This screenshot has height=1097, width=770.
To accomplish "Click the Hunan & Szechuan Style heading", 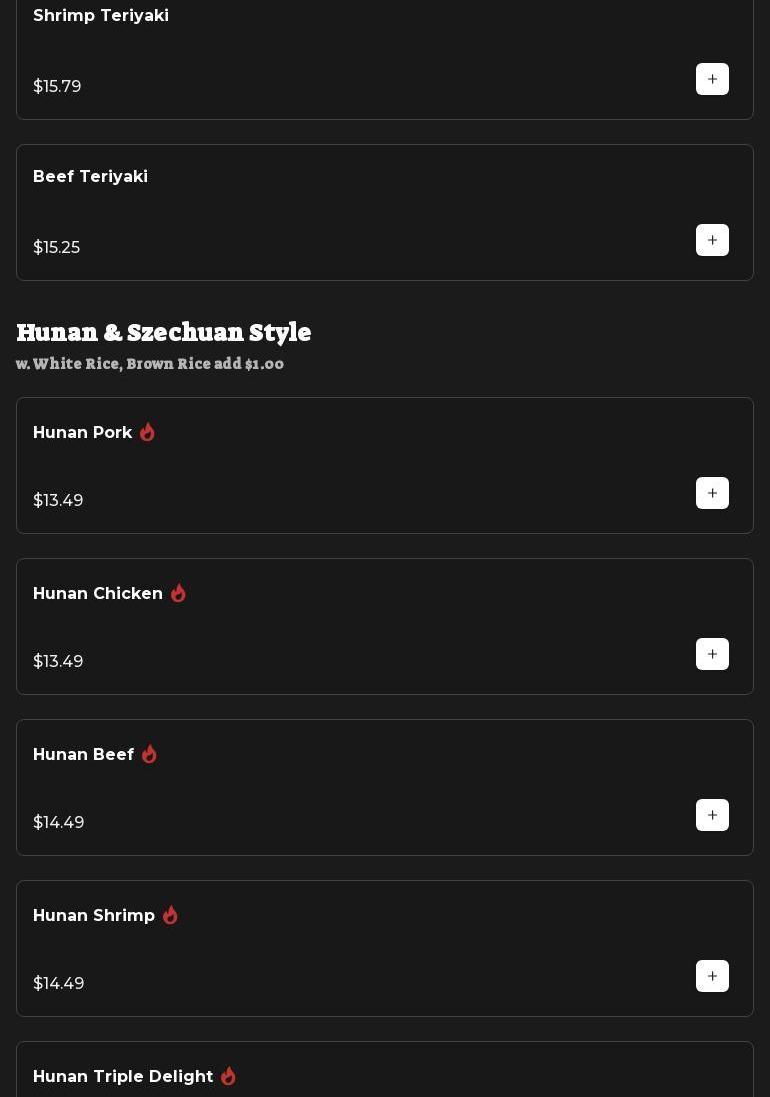I will tap(164, 332).
